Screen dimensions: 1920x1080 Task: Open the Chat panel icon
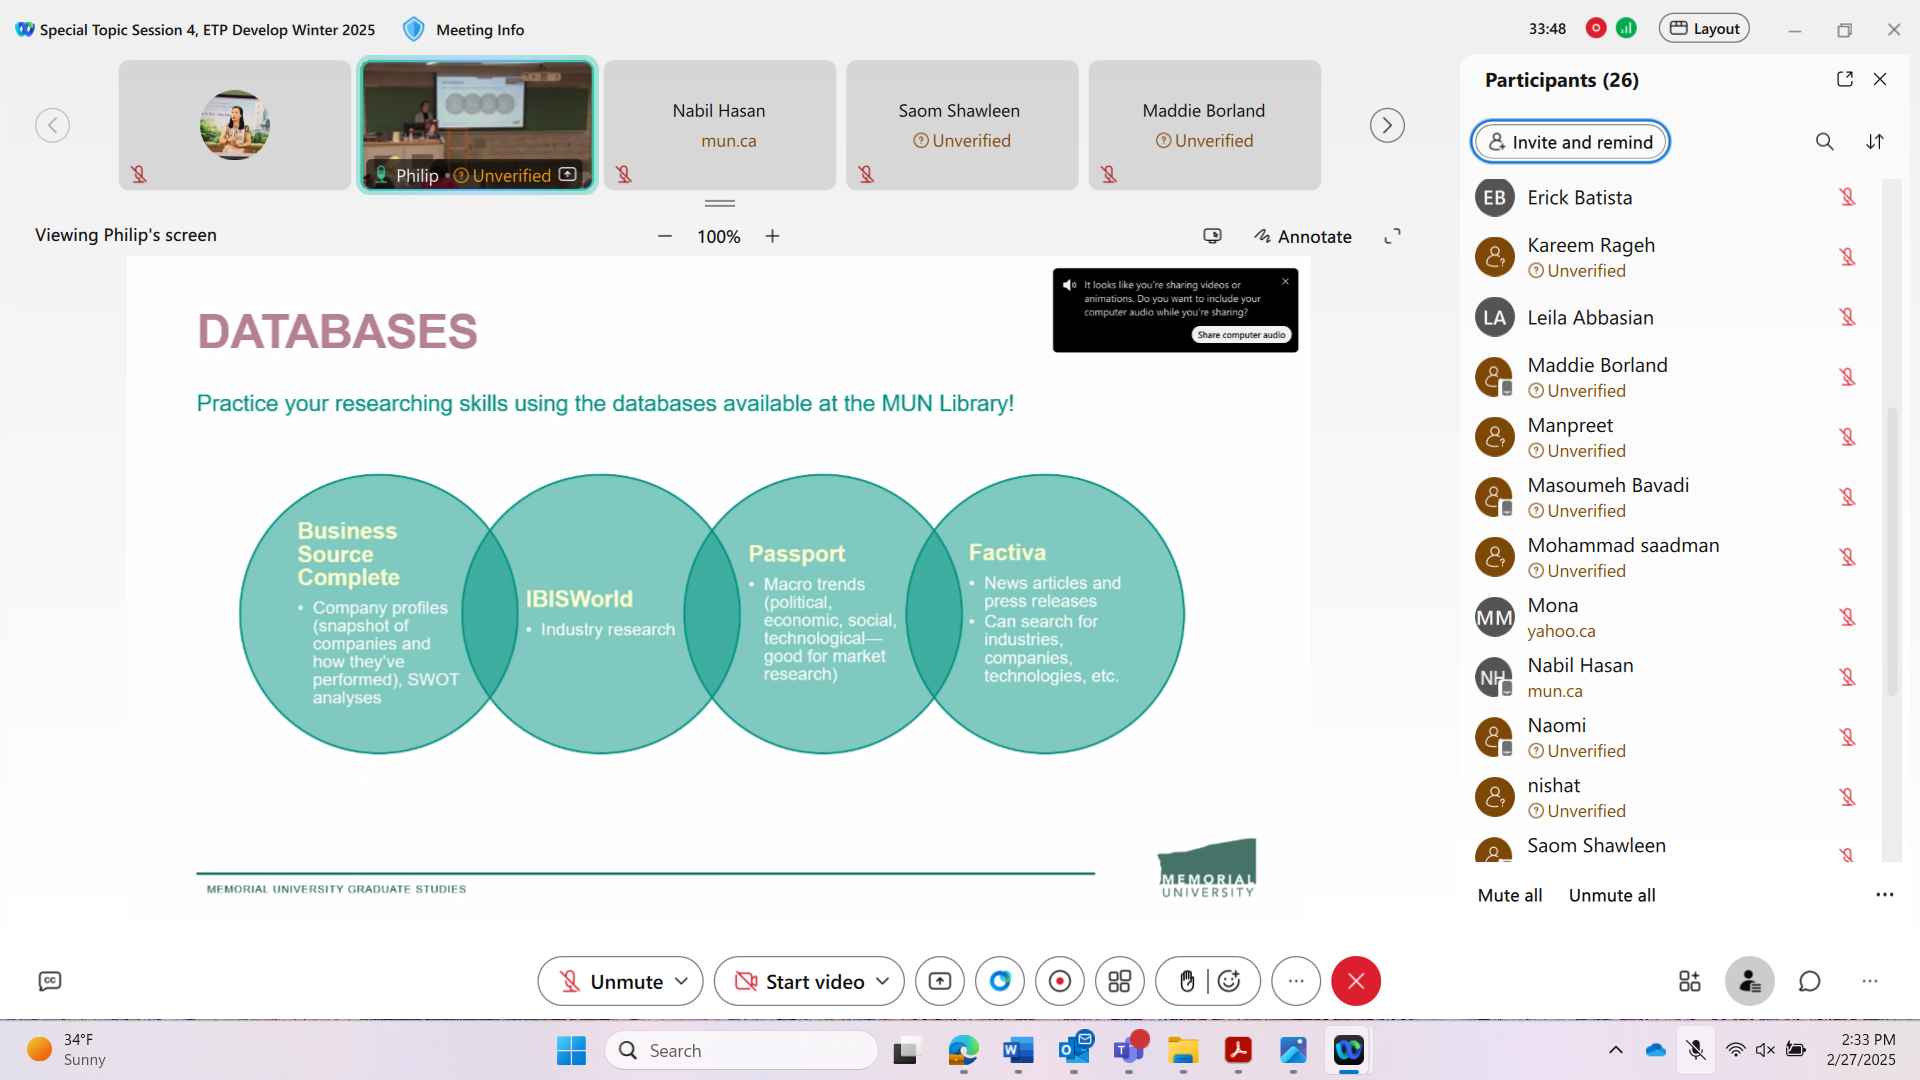1810,981
